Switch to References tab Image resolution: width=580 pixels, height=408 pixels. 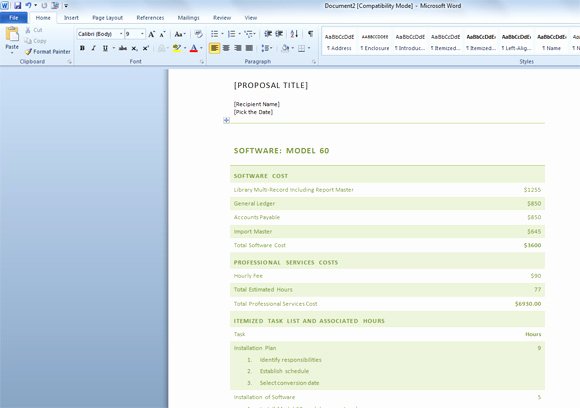(150, 18)
